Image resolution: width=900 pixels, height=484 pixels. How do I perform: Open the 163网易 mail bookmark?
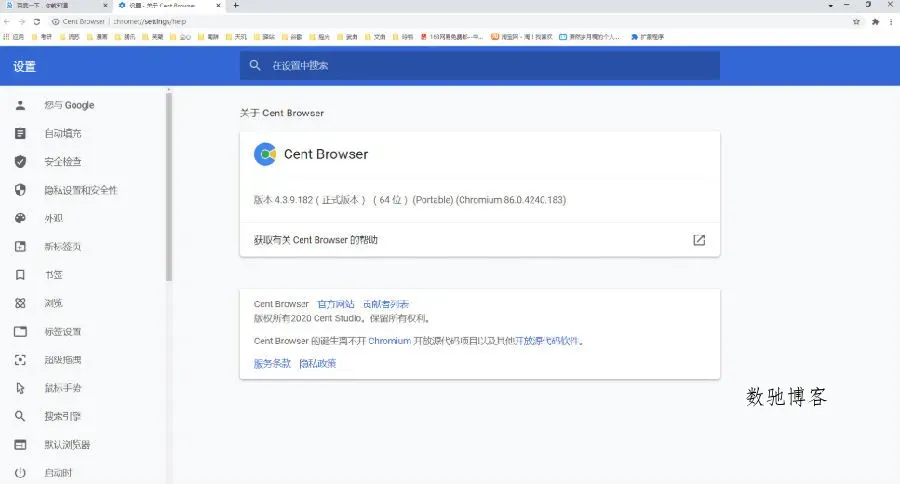[x=452, y=37]
